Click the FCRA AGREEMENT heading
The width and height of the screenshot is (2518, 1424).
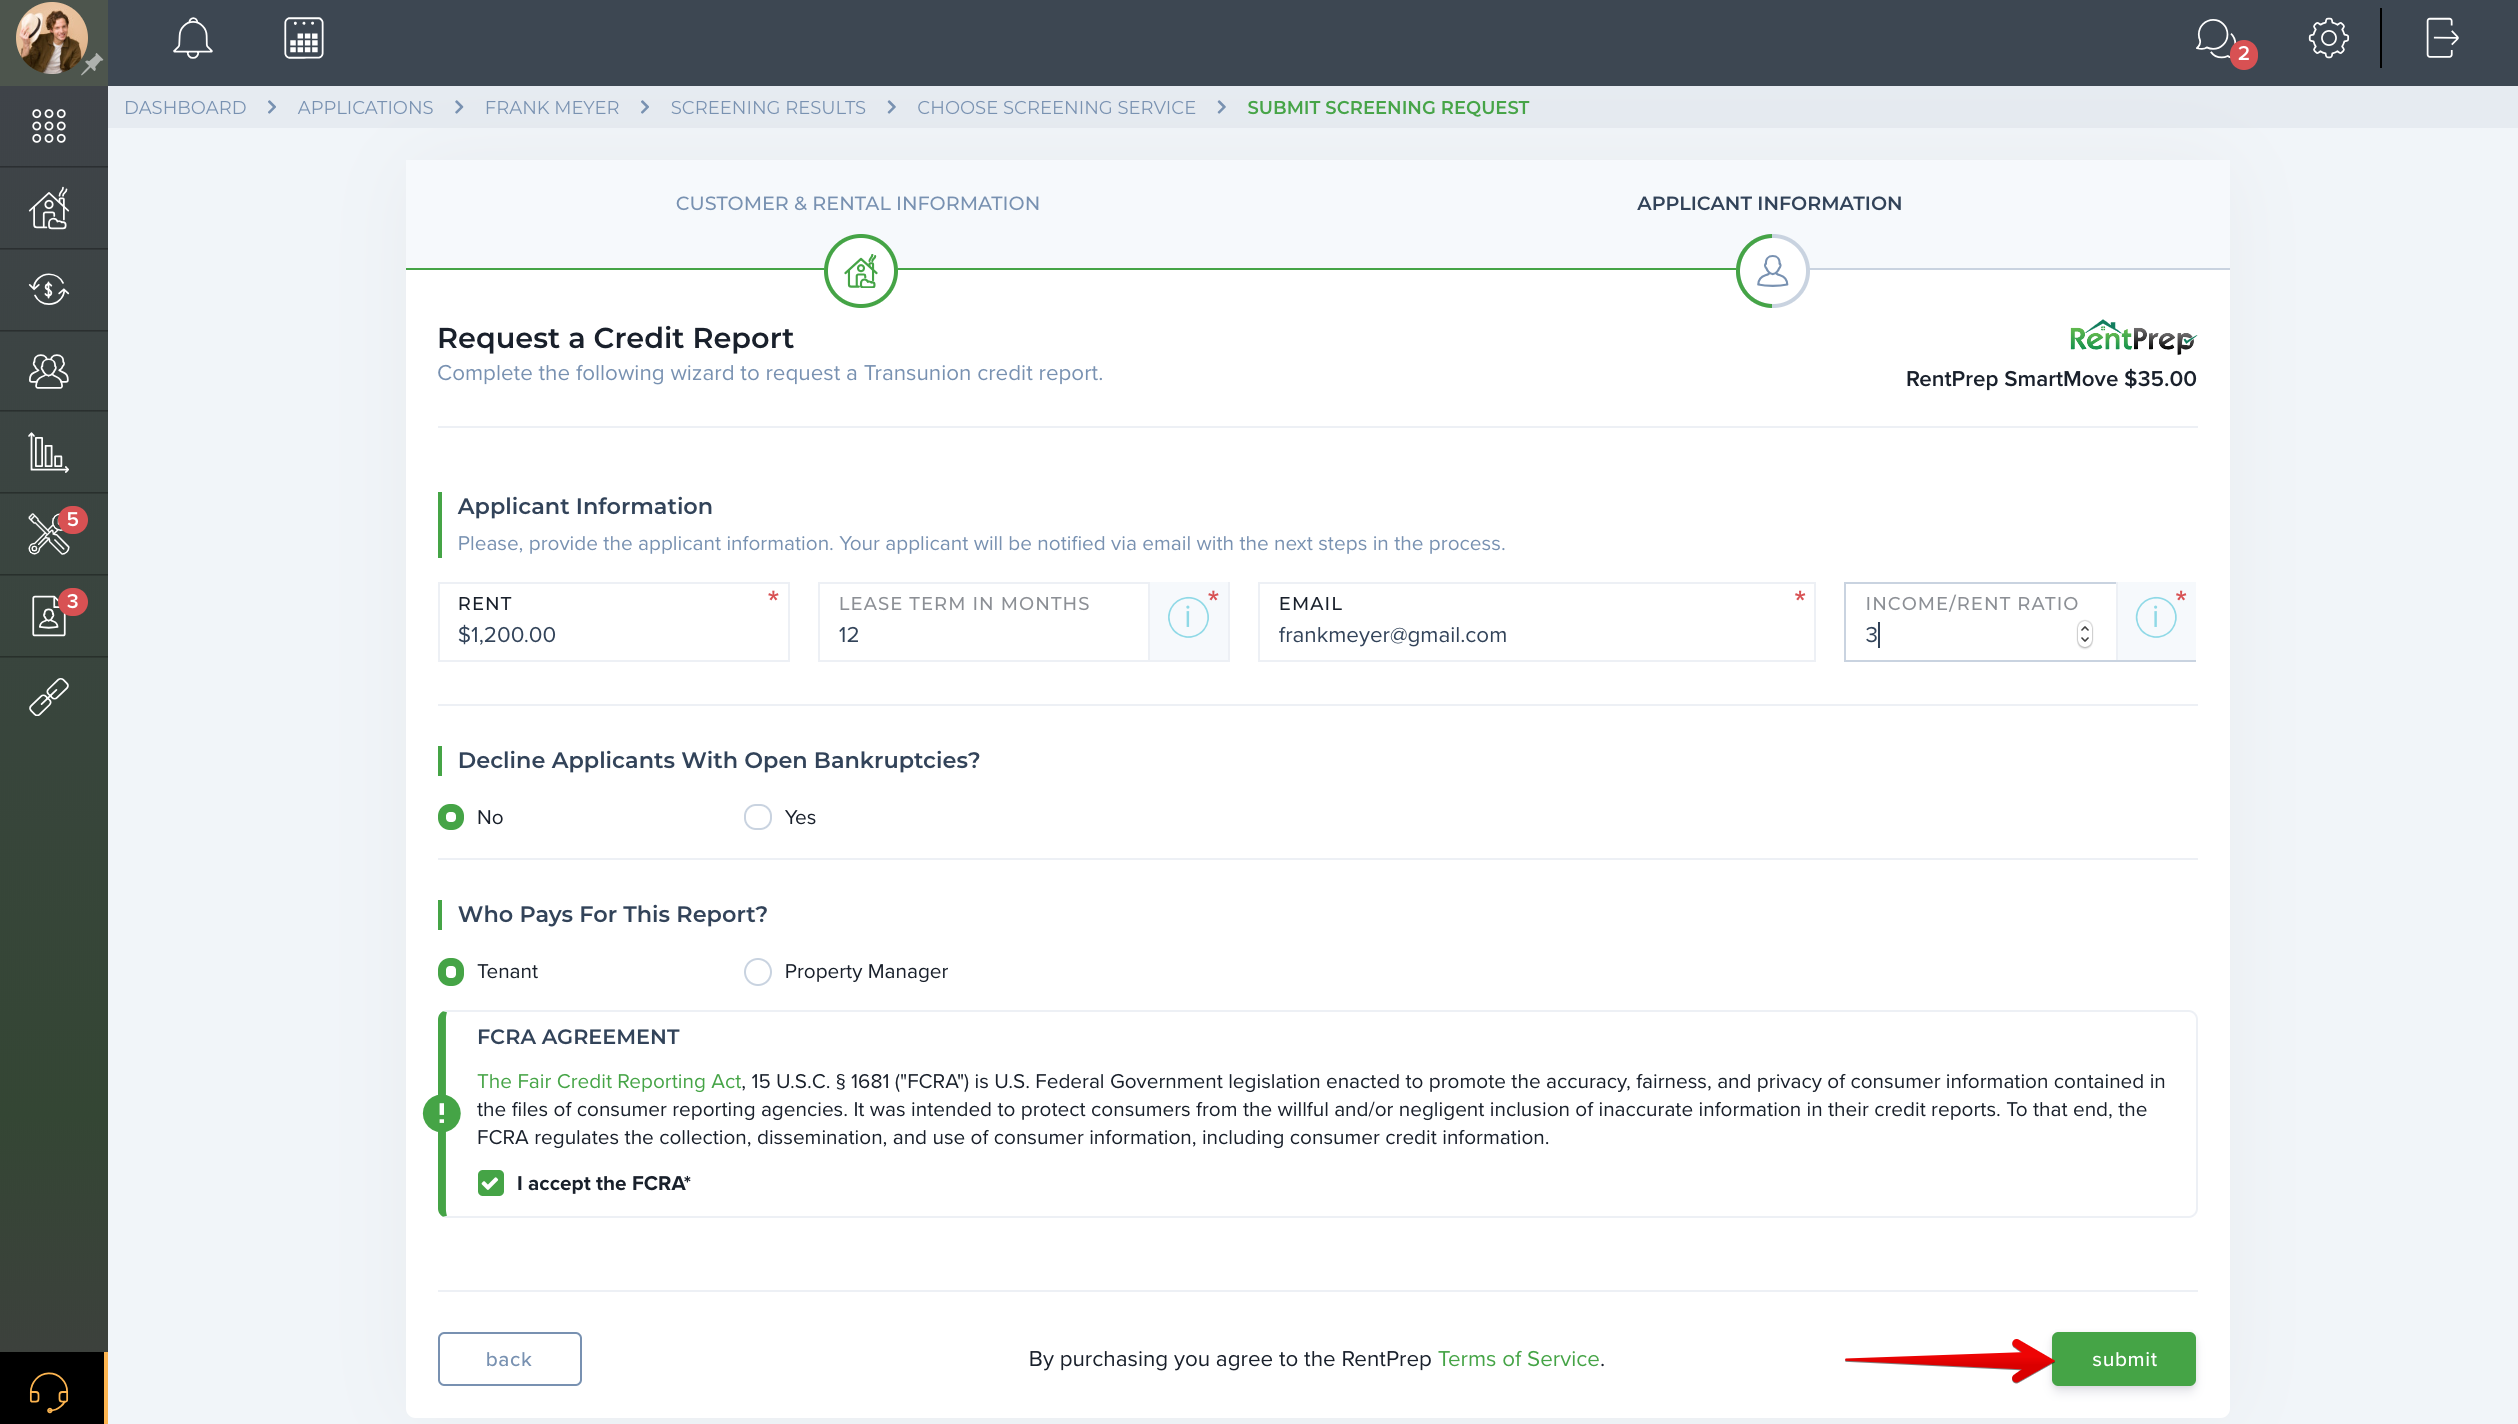point(578,1036)
